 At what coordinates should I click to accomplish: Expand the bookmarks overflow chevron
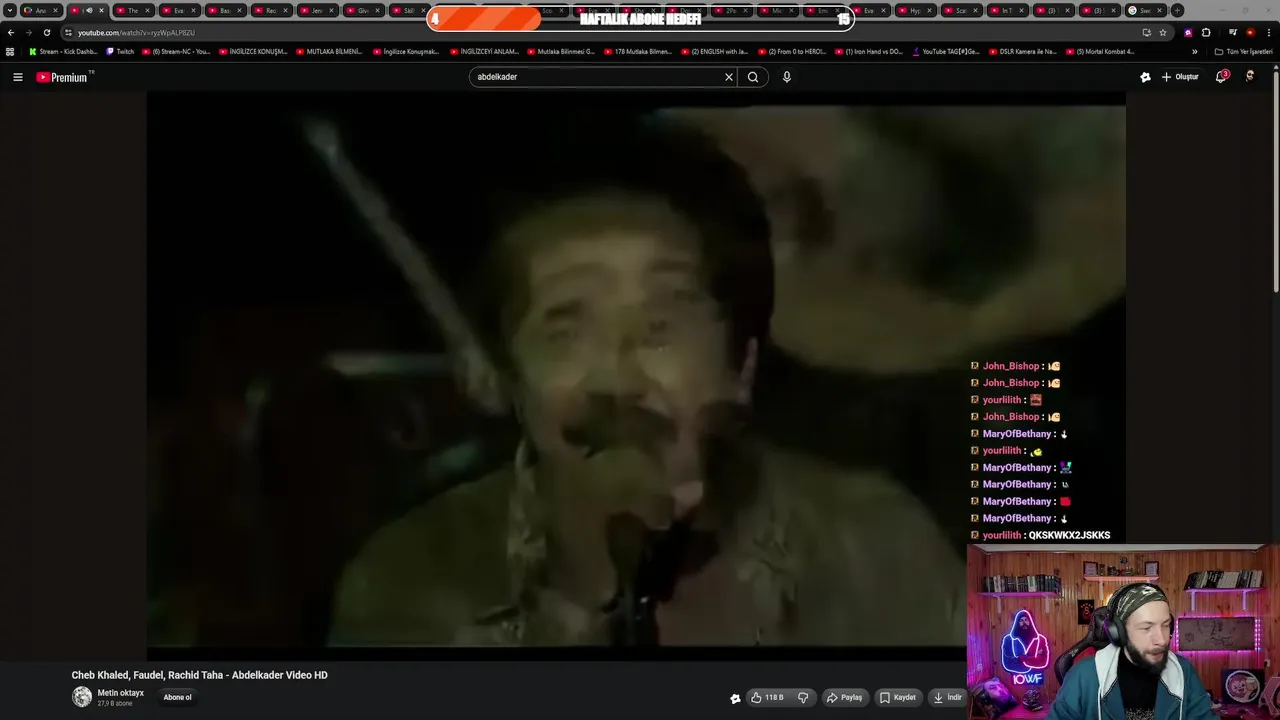pyautogui.click(x=1194, y=51)
